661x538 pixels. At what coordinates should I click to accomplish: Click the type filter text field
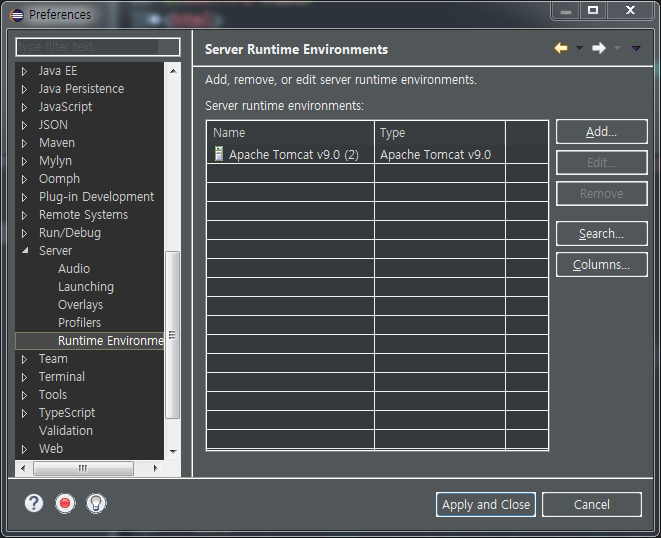pos(98,47)
